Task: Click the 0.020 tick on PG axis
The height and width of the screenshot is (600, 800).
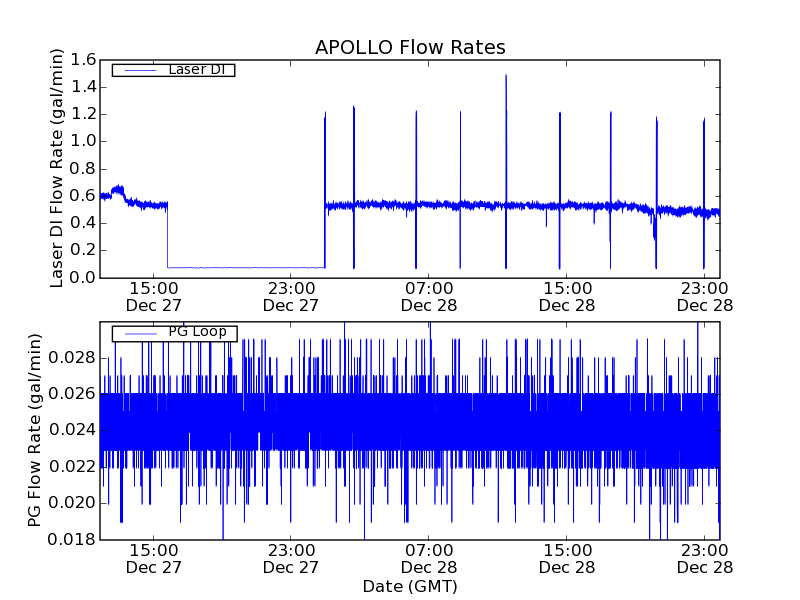Action: tap(72, 503)
